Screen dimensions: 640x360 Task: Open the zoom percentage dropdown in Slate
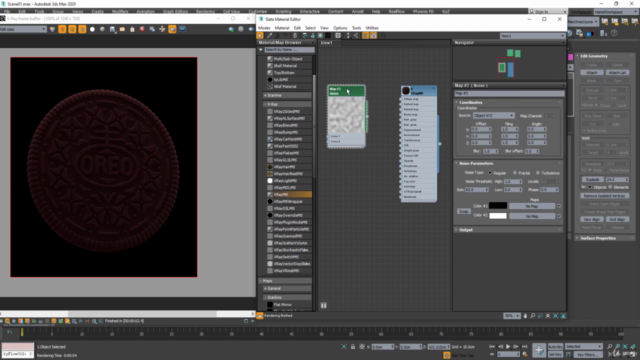(512, 316)
